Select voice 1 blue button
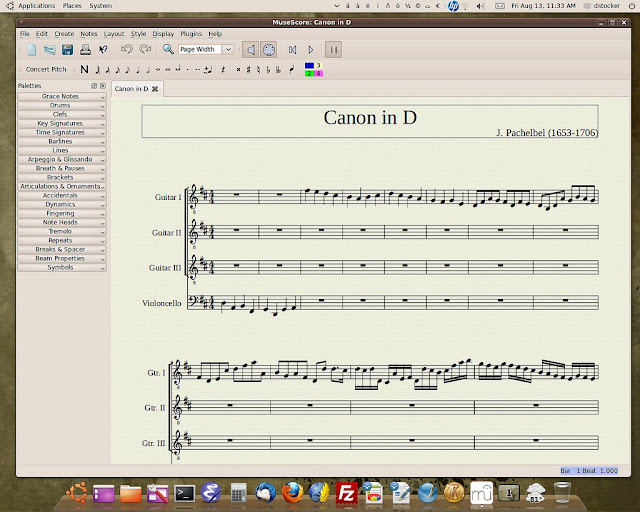The height and width of the screenshot is (512, 640). click(x=309, y=65)
